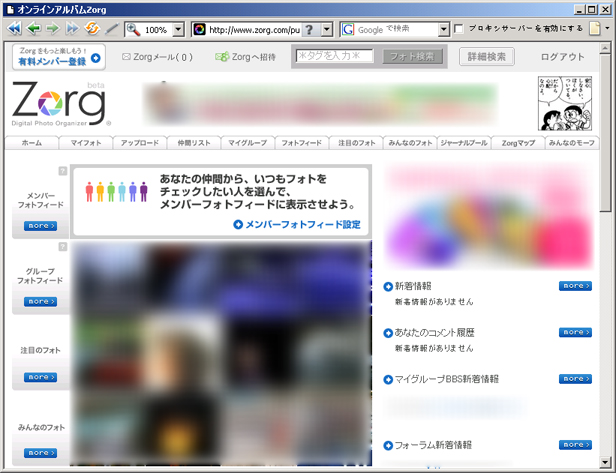The height and width of the screenshot is (473, 616).
Task: Go back with the green left arrow
Action: 34,29
